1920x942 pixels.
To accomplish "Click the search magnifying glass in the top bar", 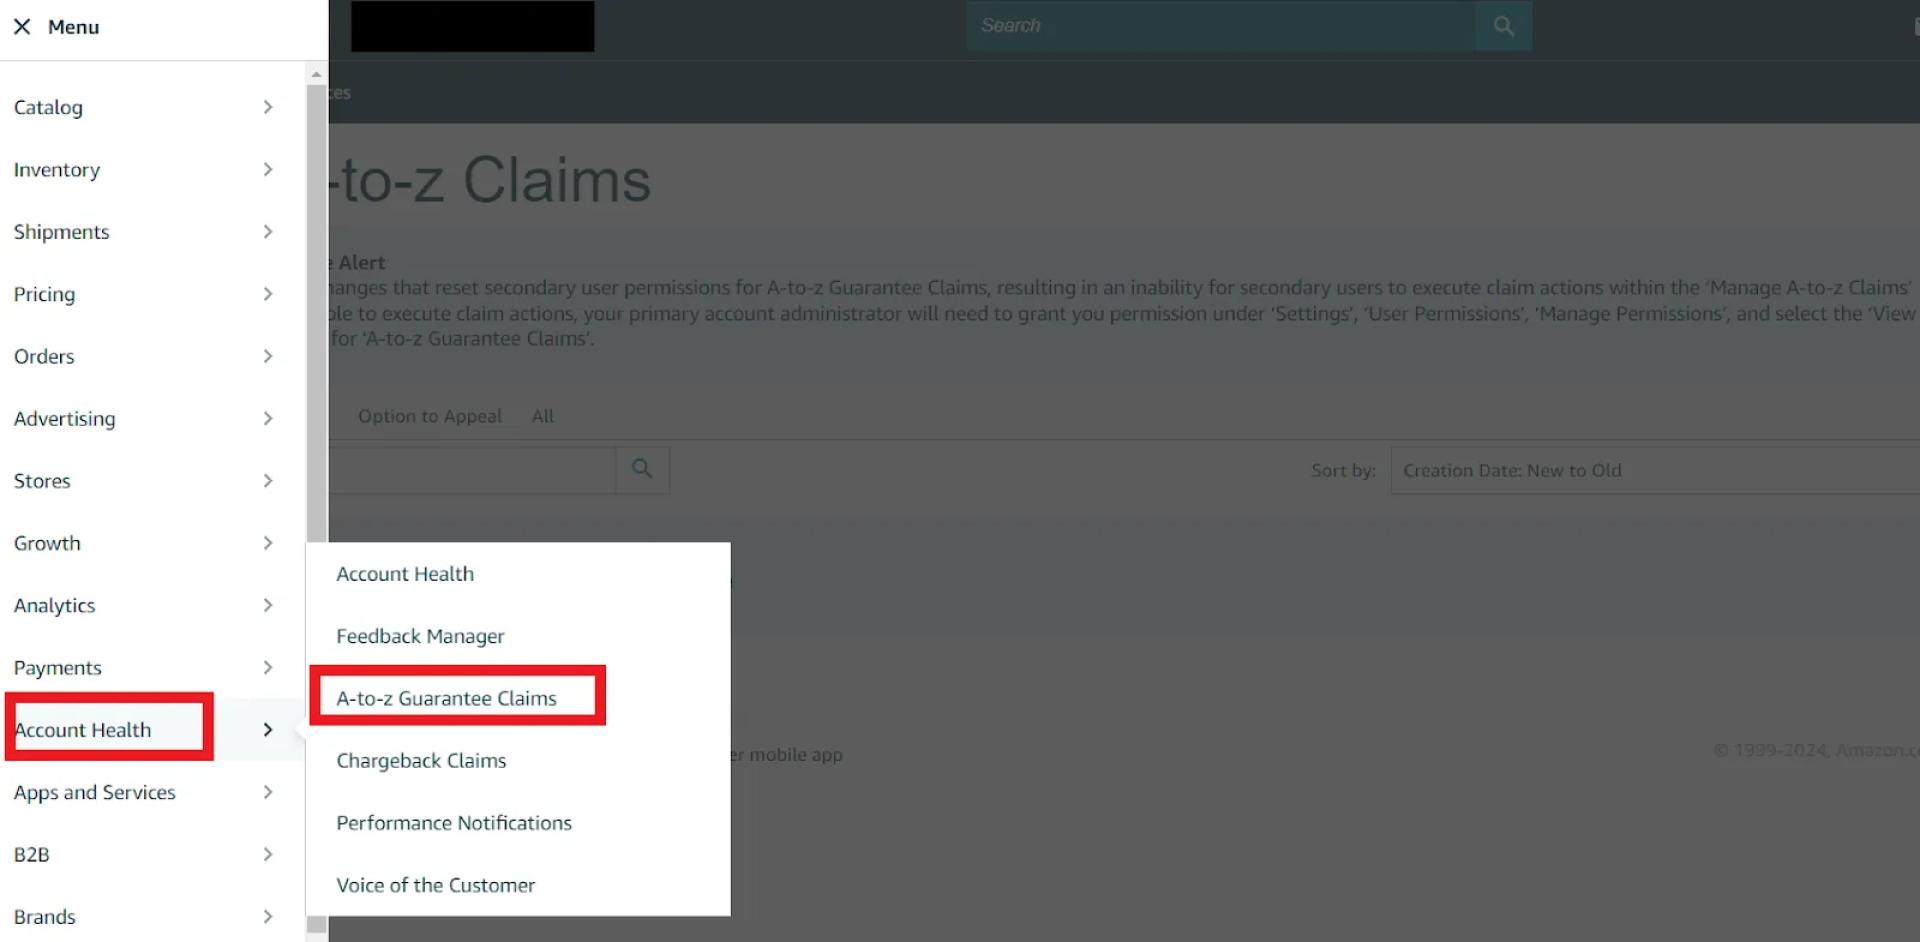I will click(1502, 25).
